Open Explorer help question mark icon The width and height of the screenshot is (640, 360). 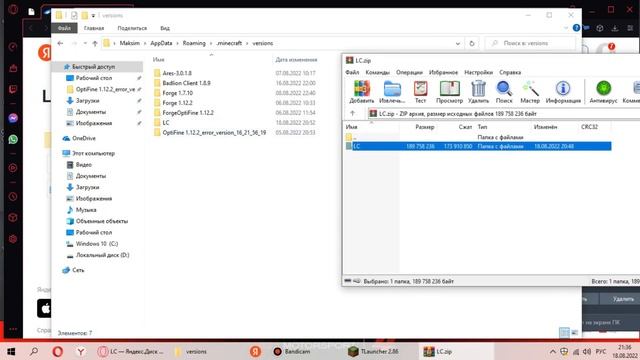point(576,28)
